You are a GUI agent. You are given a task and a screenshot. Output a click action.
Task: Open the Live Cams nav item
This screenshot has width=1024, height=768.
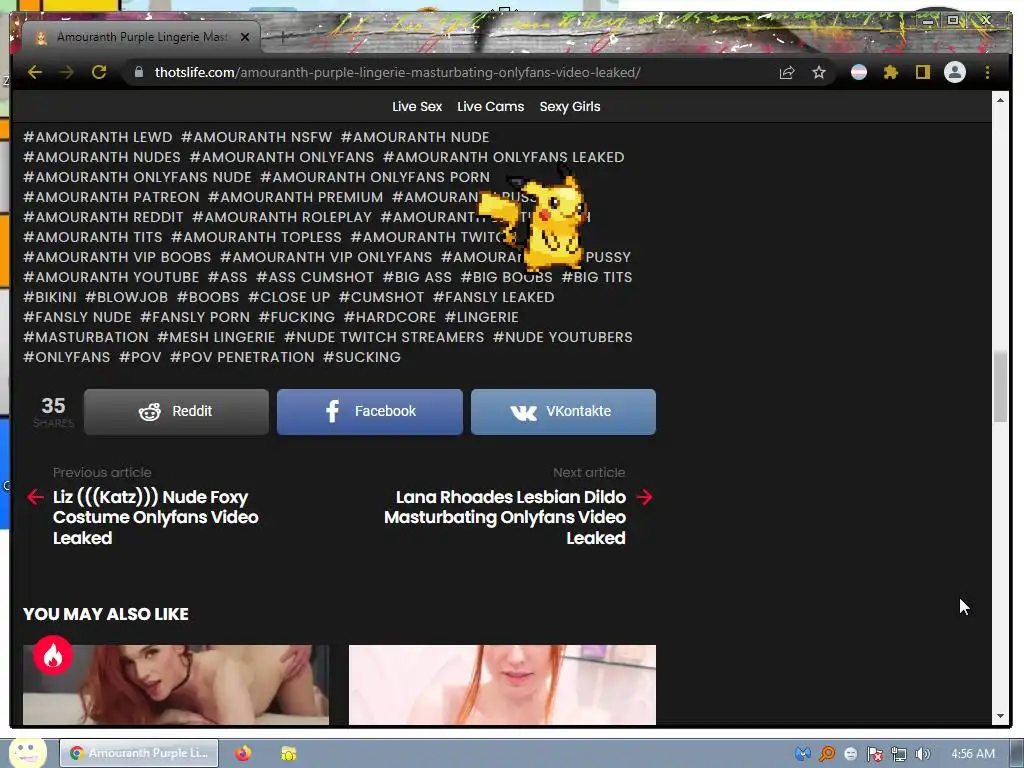click(490, 106)
